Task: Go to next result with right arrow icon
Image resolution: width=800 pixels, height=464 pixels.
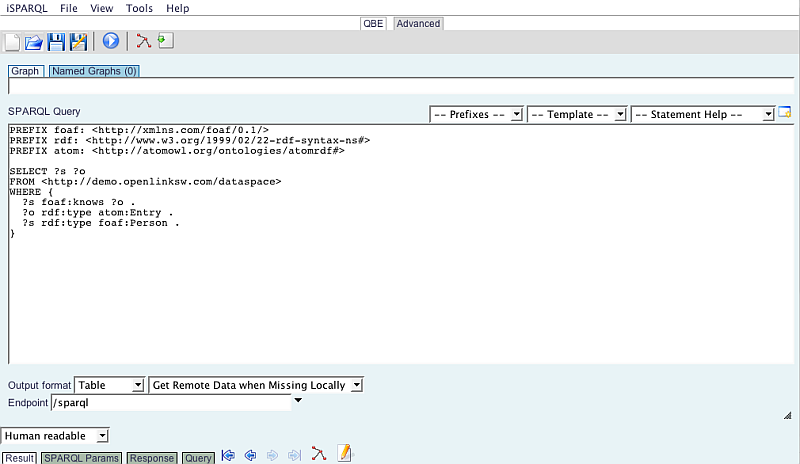Action: [x=272, y=455]
